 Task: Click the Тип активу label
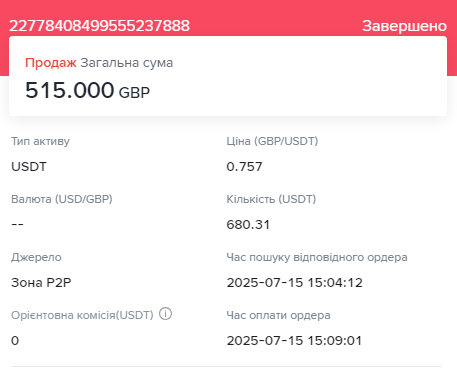pos(40,141)
